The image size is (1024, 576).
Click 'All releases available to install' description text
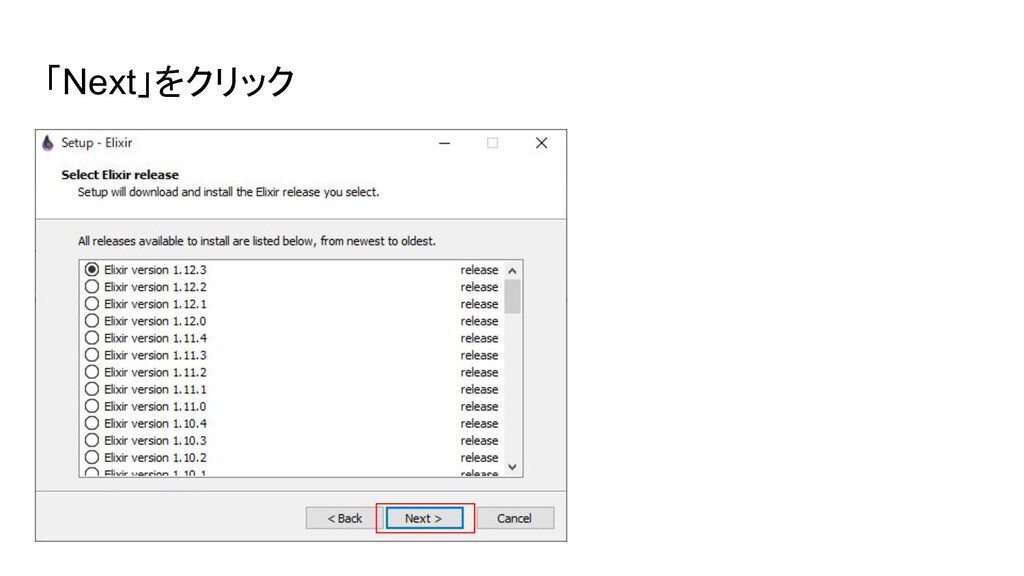pyautogui.click(x=257, y=241)
